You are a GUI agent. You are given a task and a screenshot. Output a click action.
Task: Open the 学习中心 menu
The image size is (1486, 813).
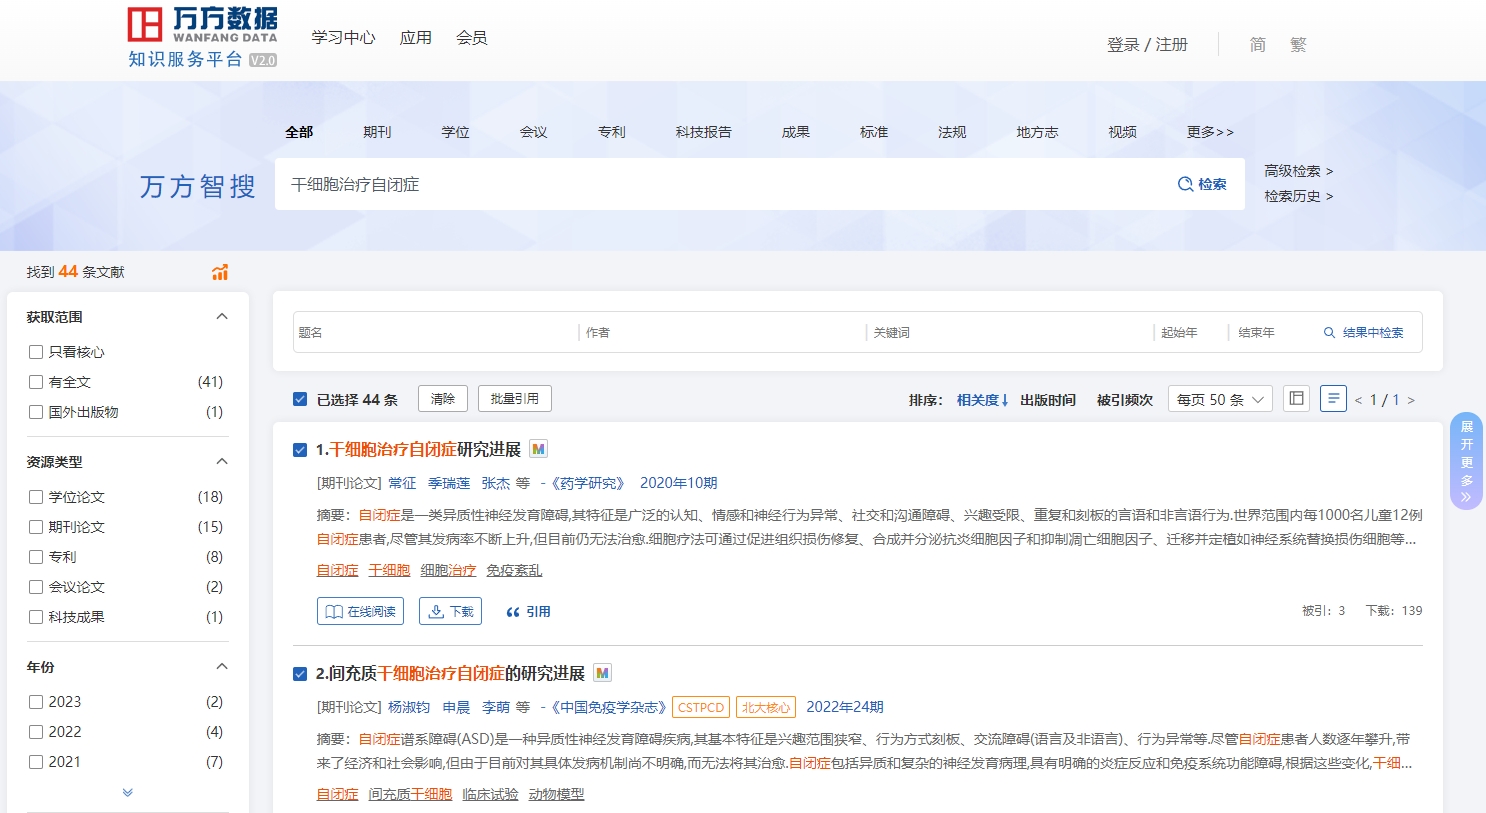pyautogui.click(x=343, y=37)
